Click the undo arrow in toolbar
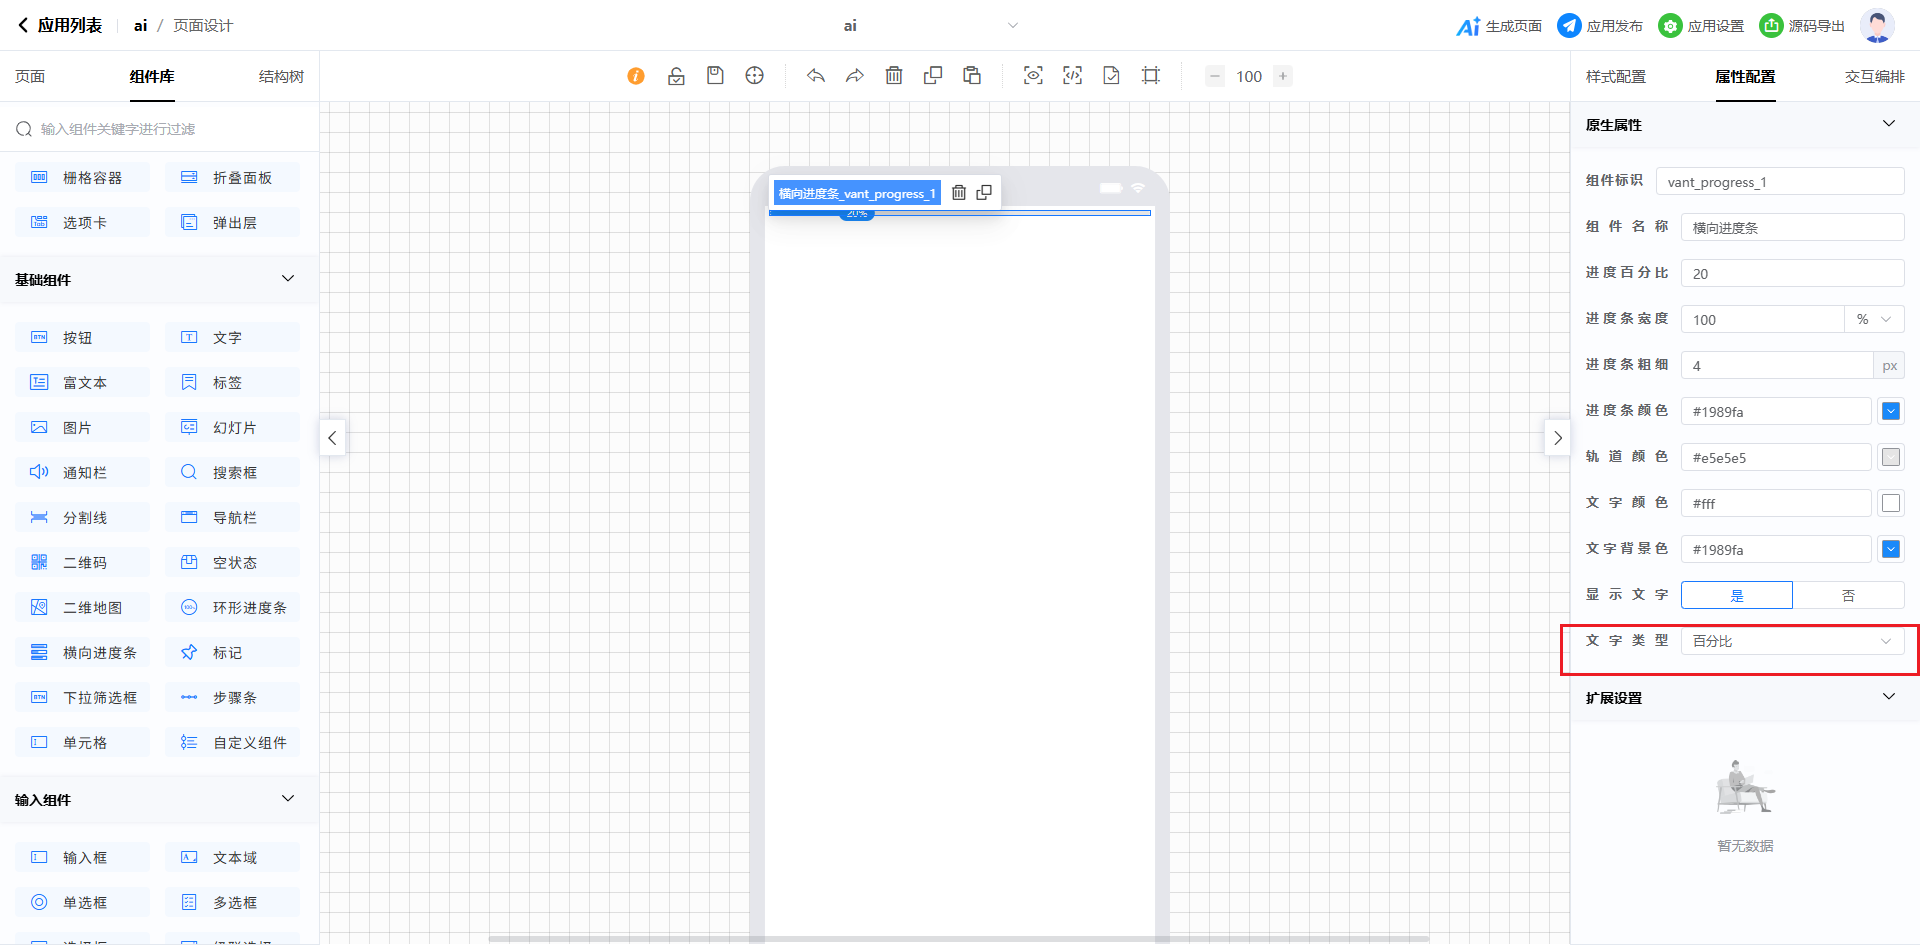The height and width of the screenshot is (945, 1920). [x=816, y=76]
